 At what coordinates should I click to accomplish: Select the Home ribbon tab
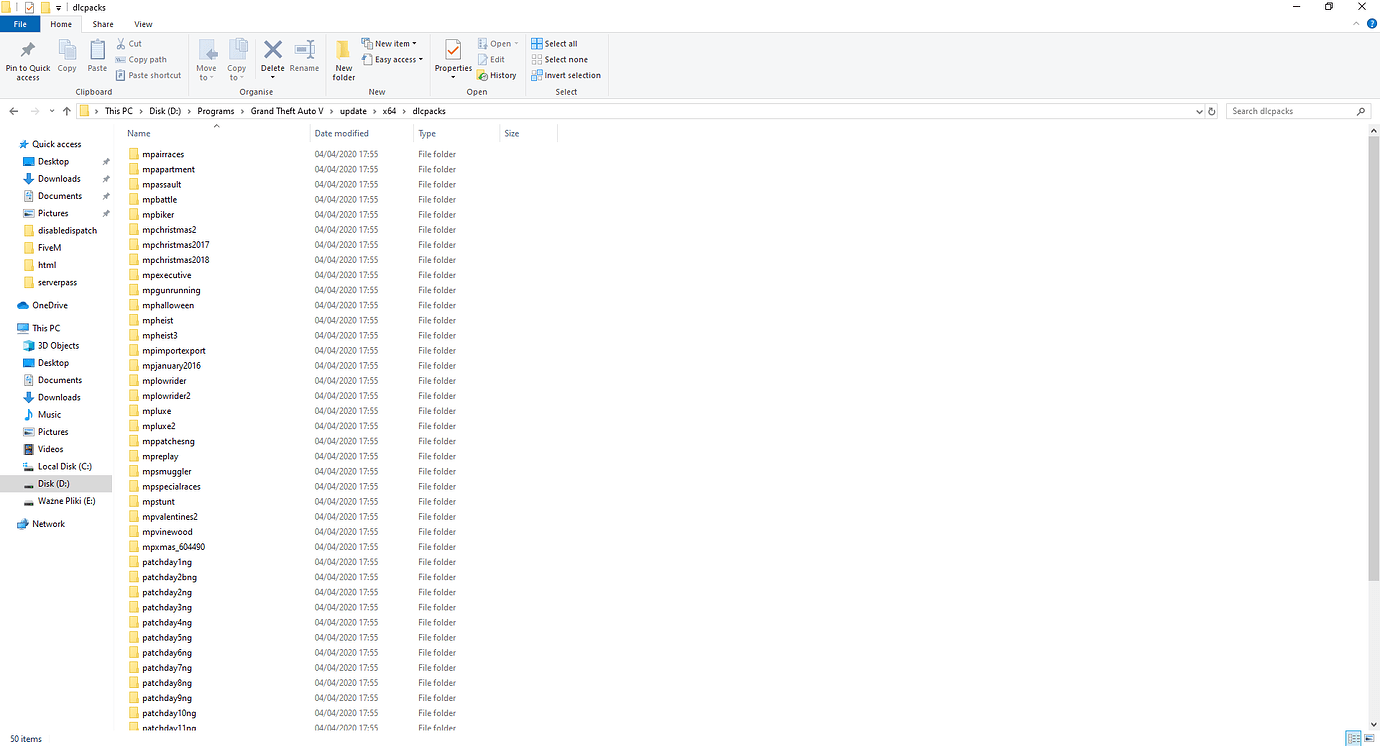click(61, 24)
